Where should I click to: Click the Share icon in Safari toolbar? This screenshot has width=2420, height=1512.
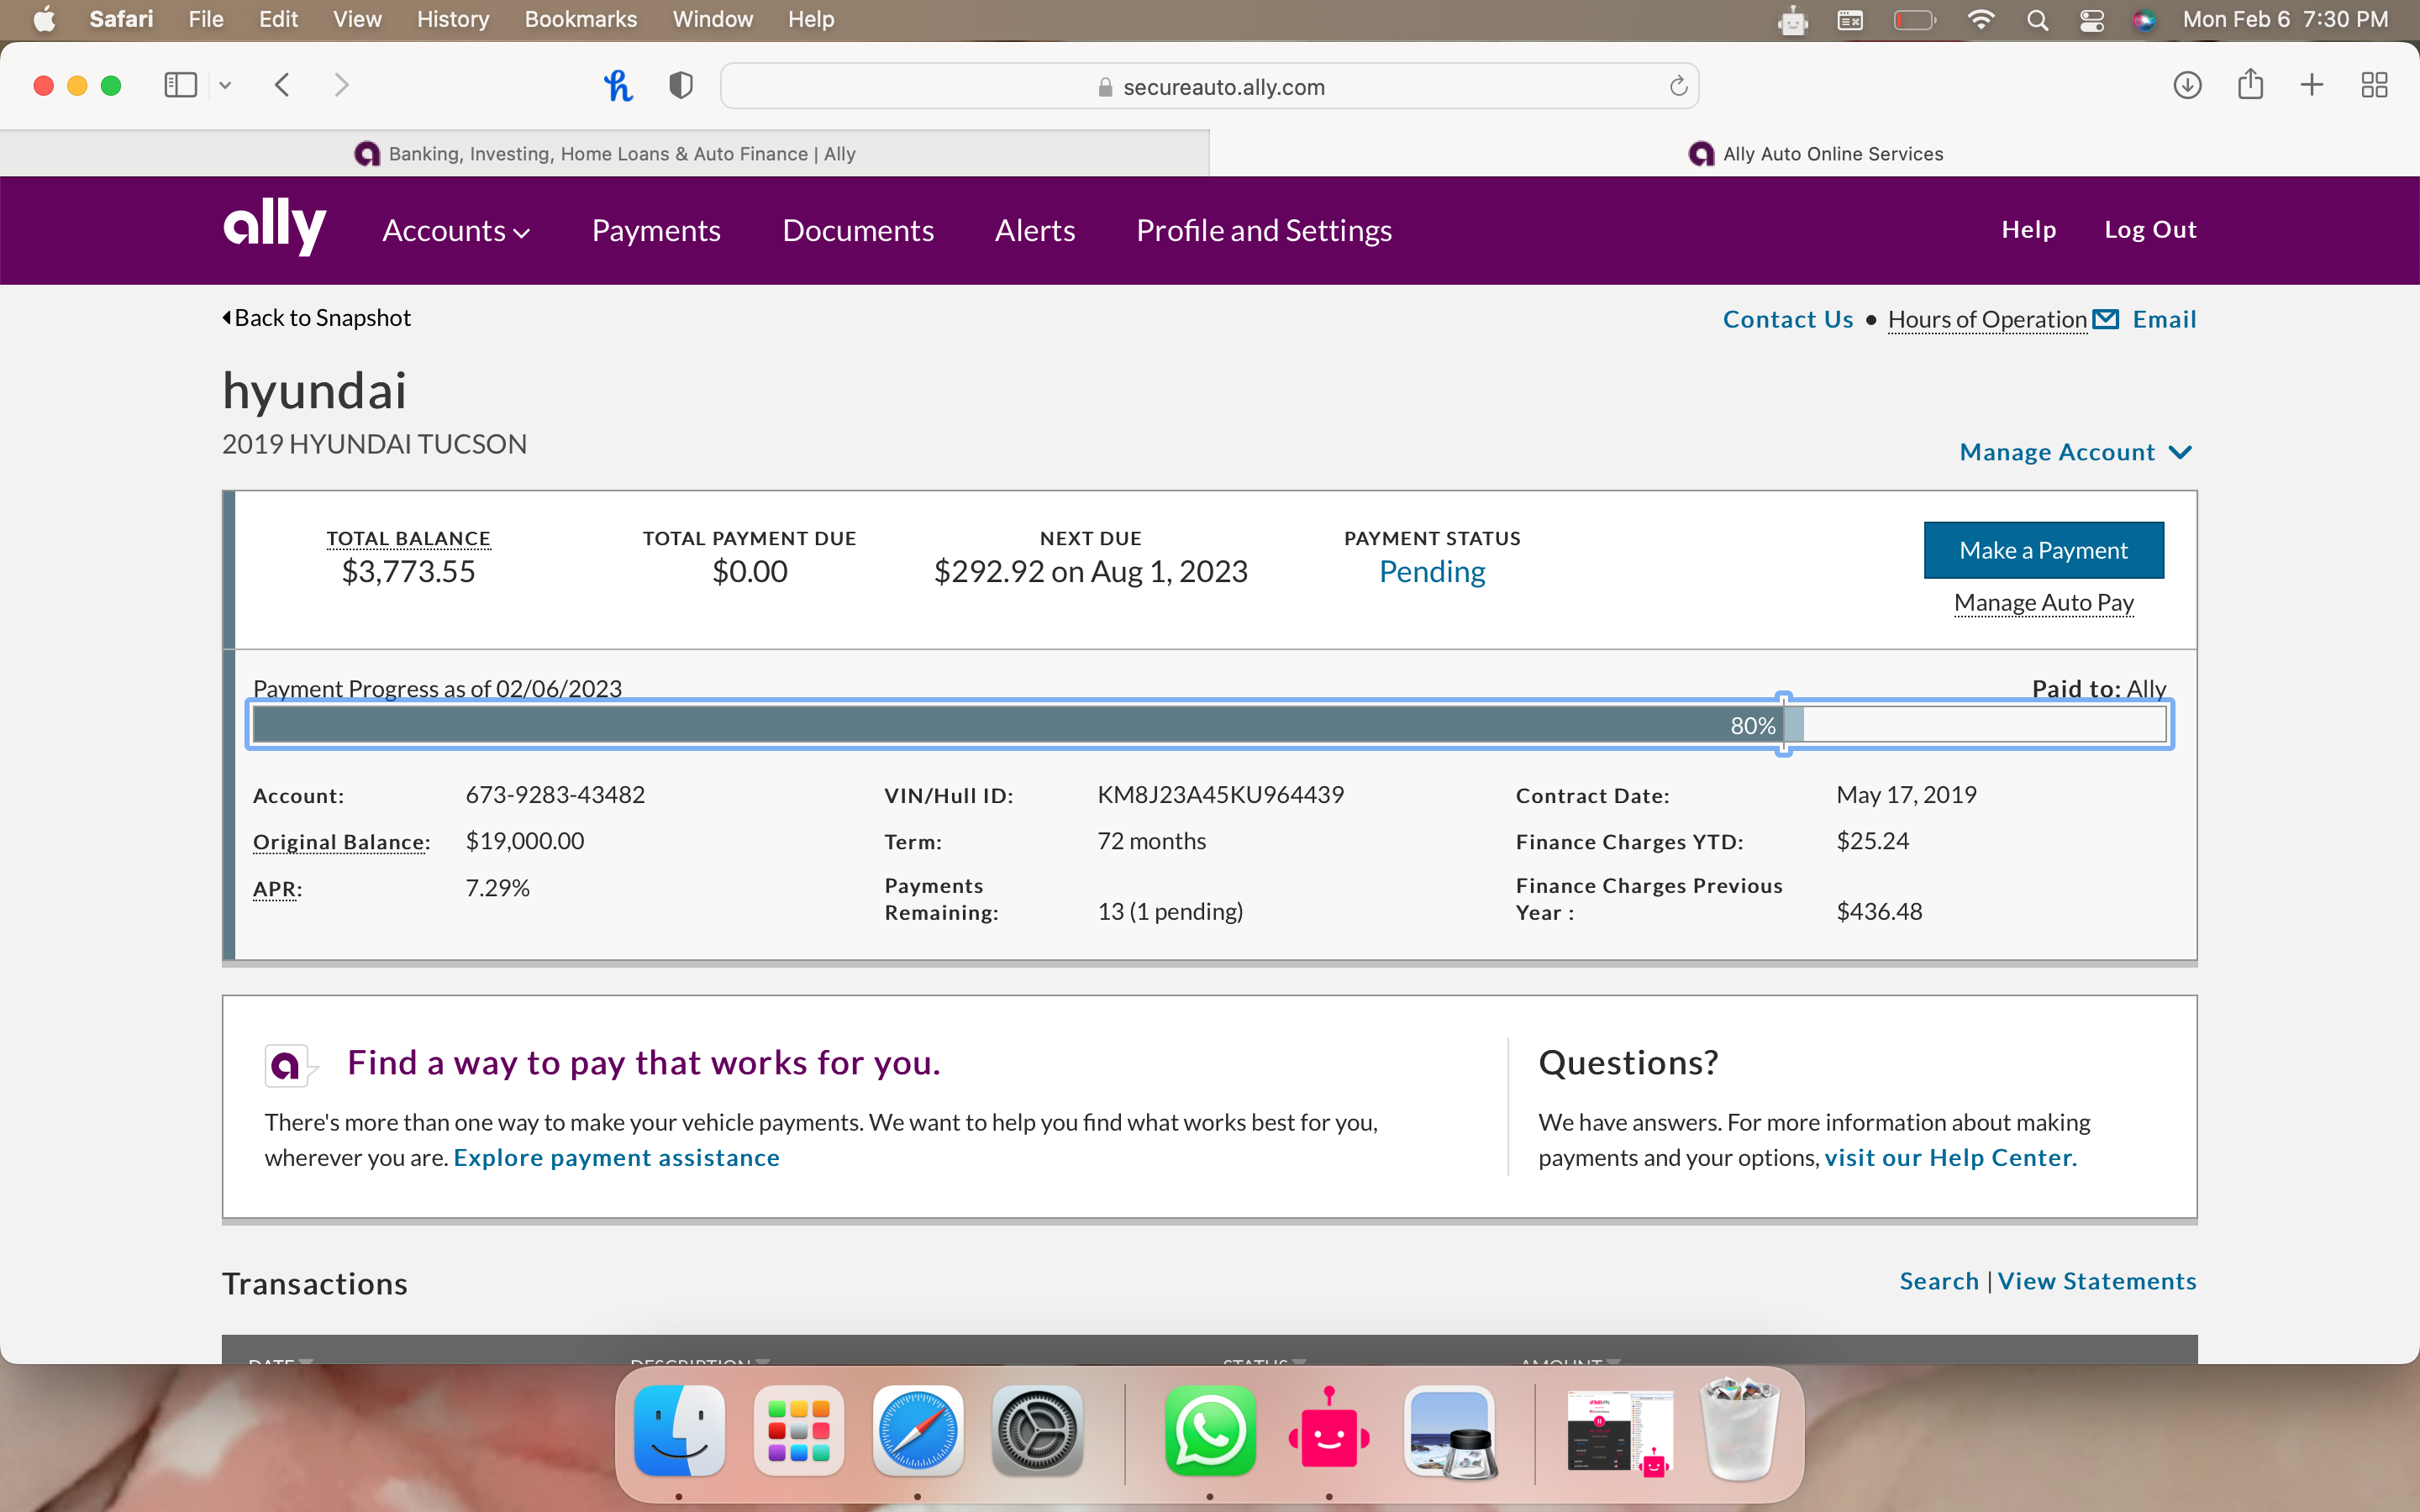2250,86
